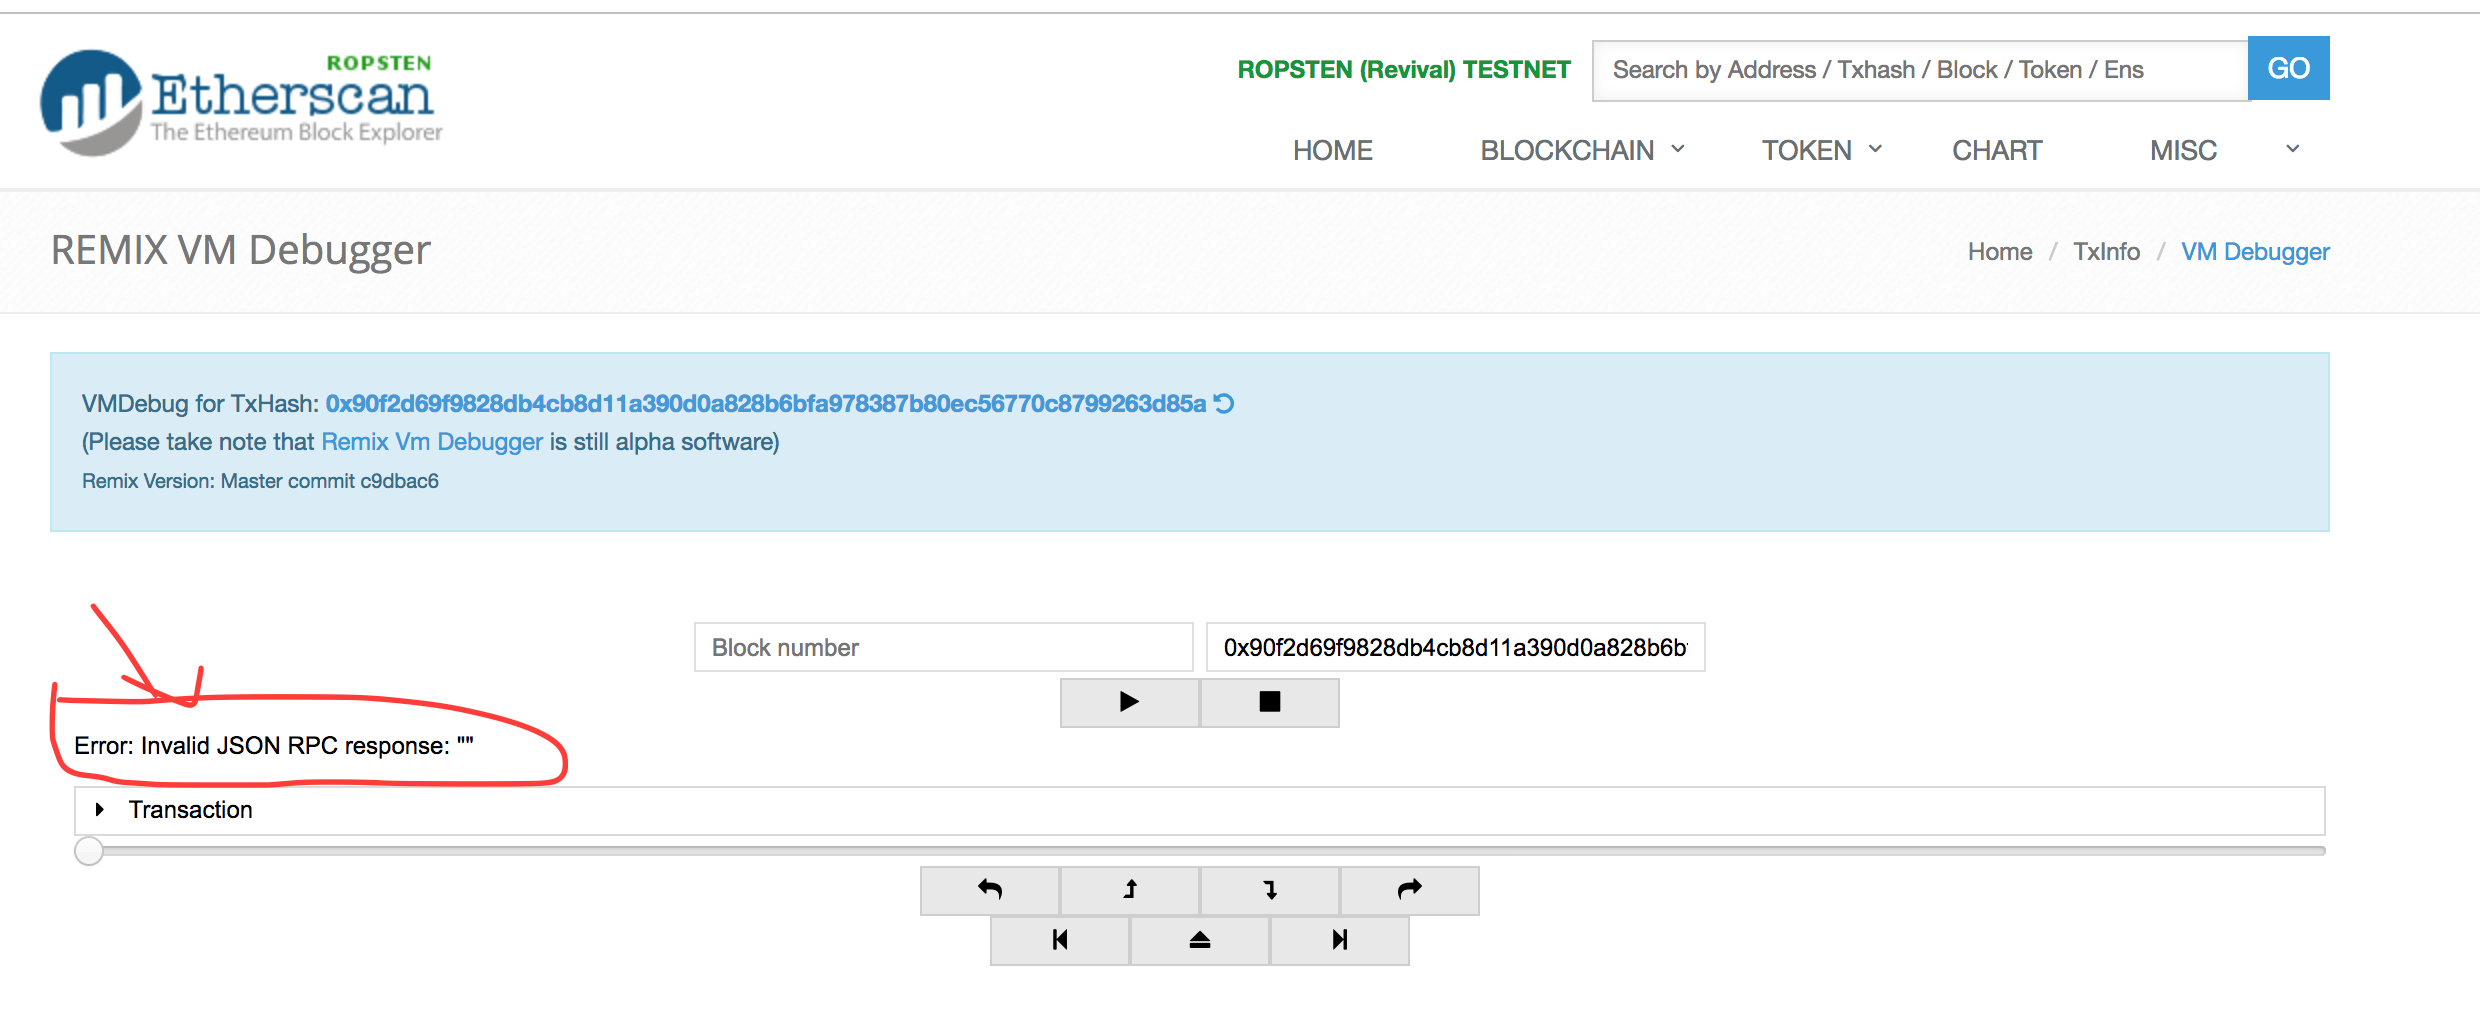
Task: Click the Etherscan logo
Action: (241, 101)
